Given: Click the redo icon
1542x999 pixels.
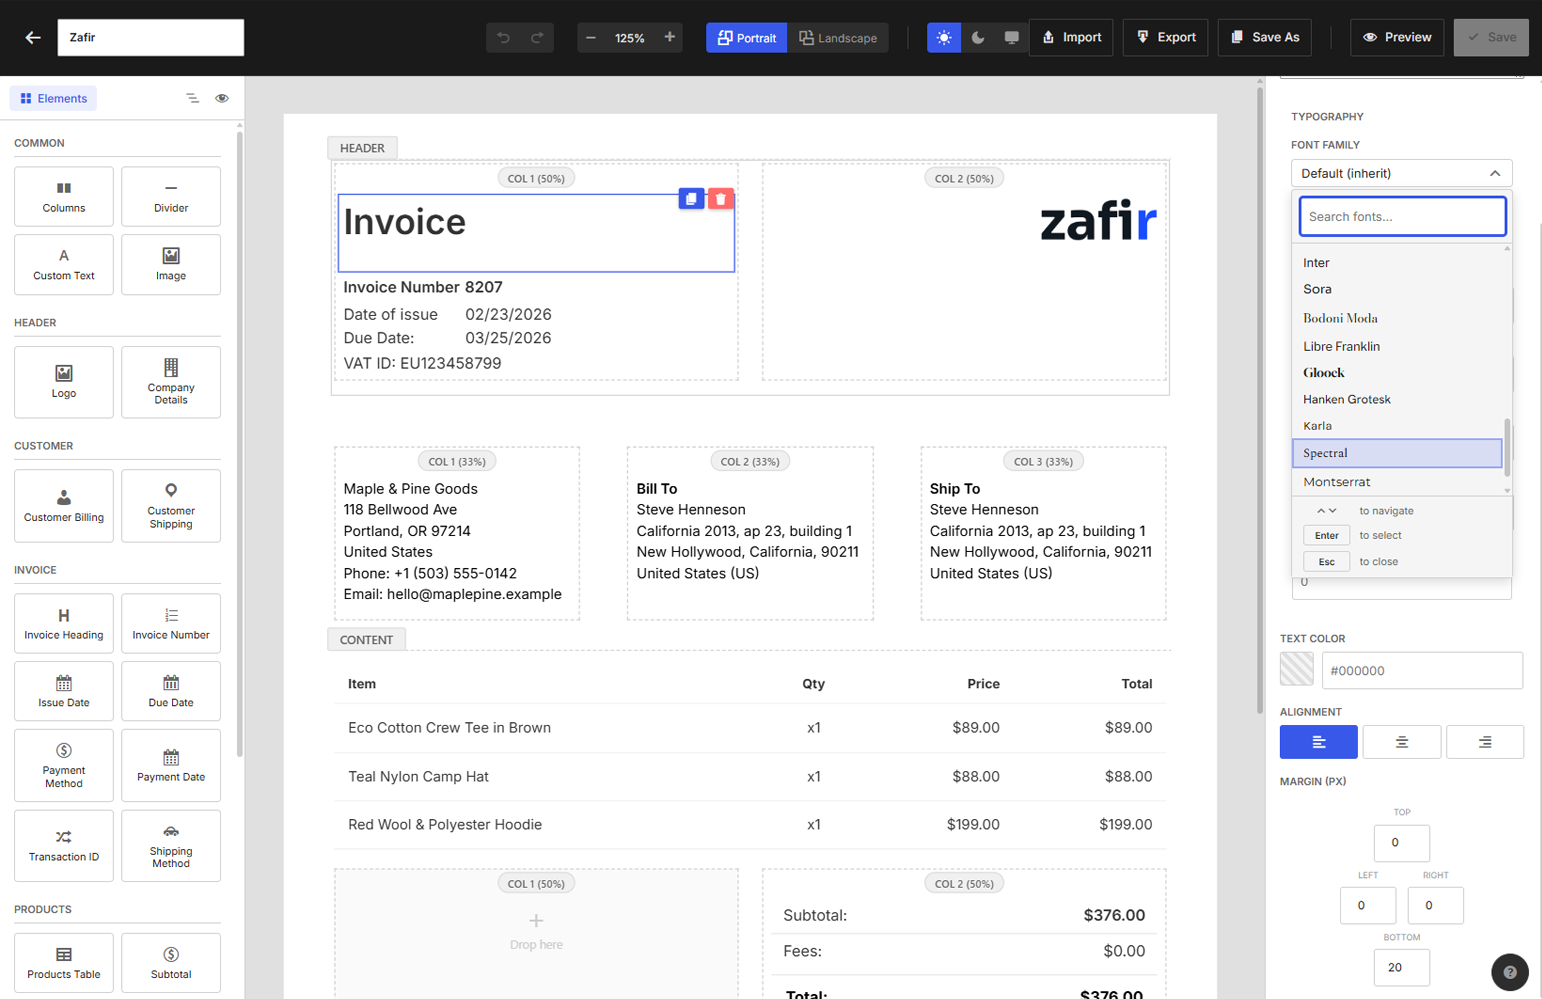Looking at the screenshot, I should 537,37.
